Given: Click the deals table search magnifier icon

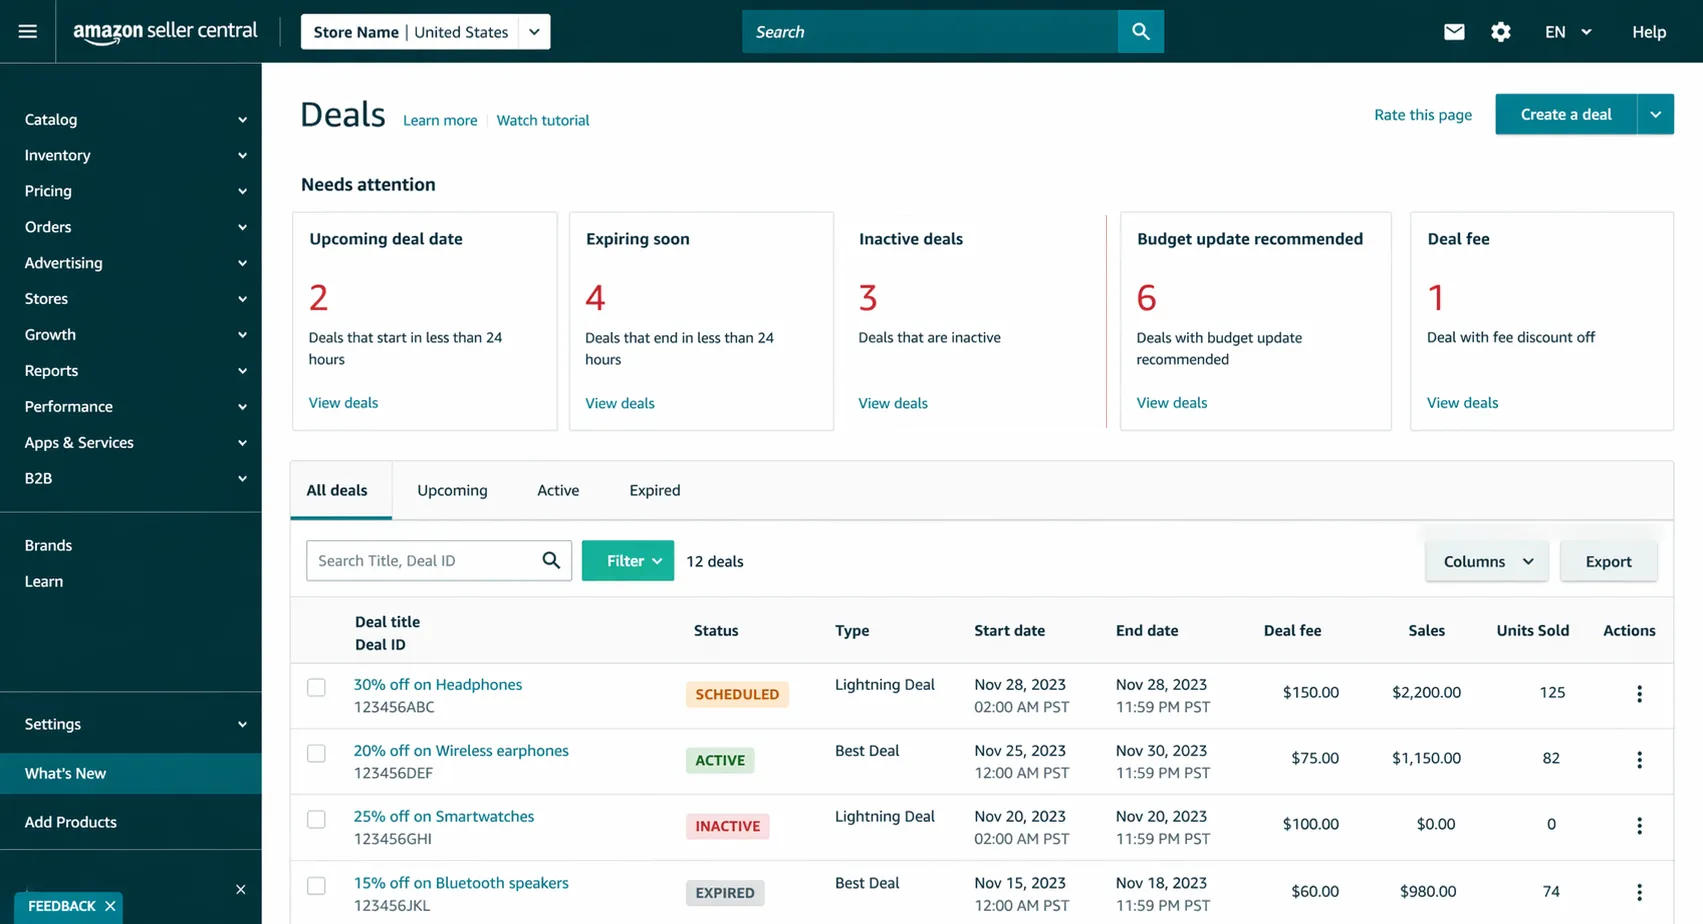Looking at the screenshot, I should pos(551,561).
